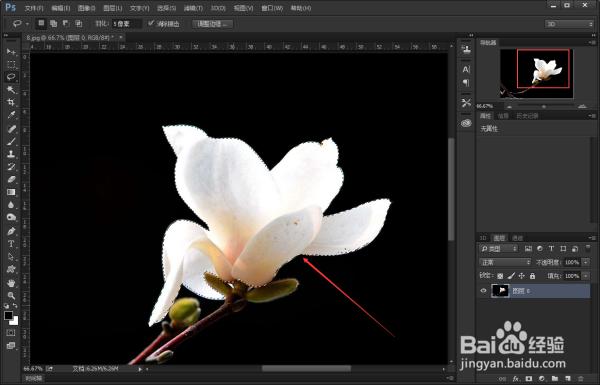Image resolution: width=600 pixels, height=385 pixels.
Task: Enable pixel layer filter
Action: (x=528, y=249)
